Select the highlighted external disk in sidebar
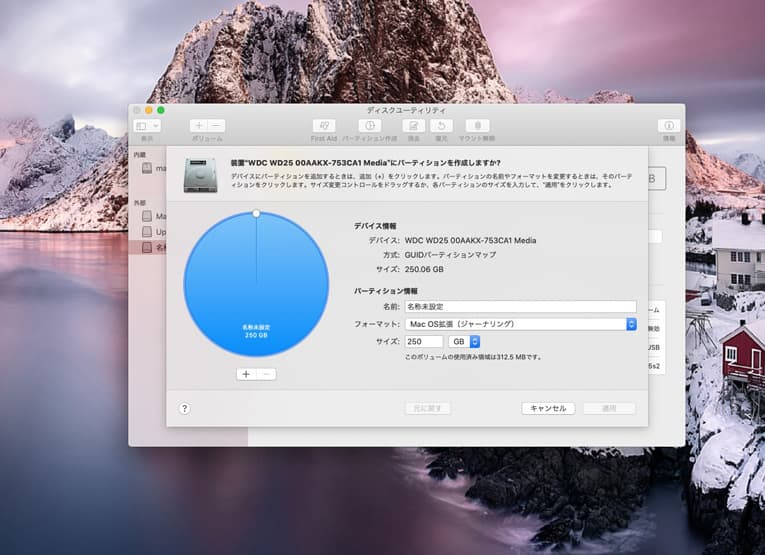This screenshot has height=555, width=765. (151, 246)
